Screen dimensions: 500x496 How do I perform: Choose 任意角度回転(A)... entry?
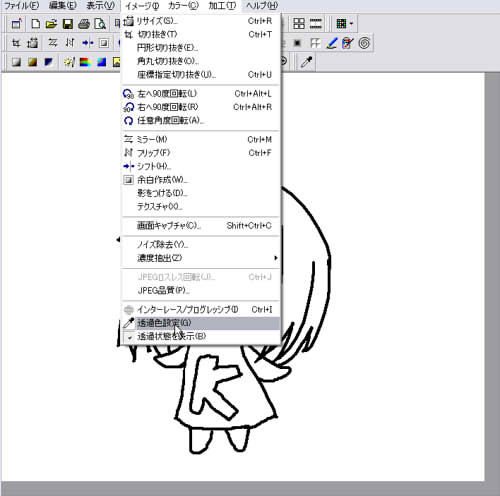pyautogui.click(x=201, y=120)
